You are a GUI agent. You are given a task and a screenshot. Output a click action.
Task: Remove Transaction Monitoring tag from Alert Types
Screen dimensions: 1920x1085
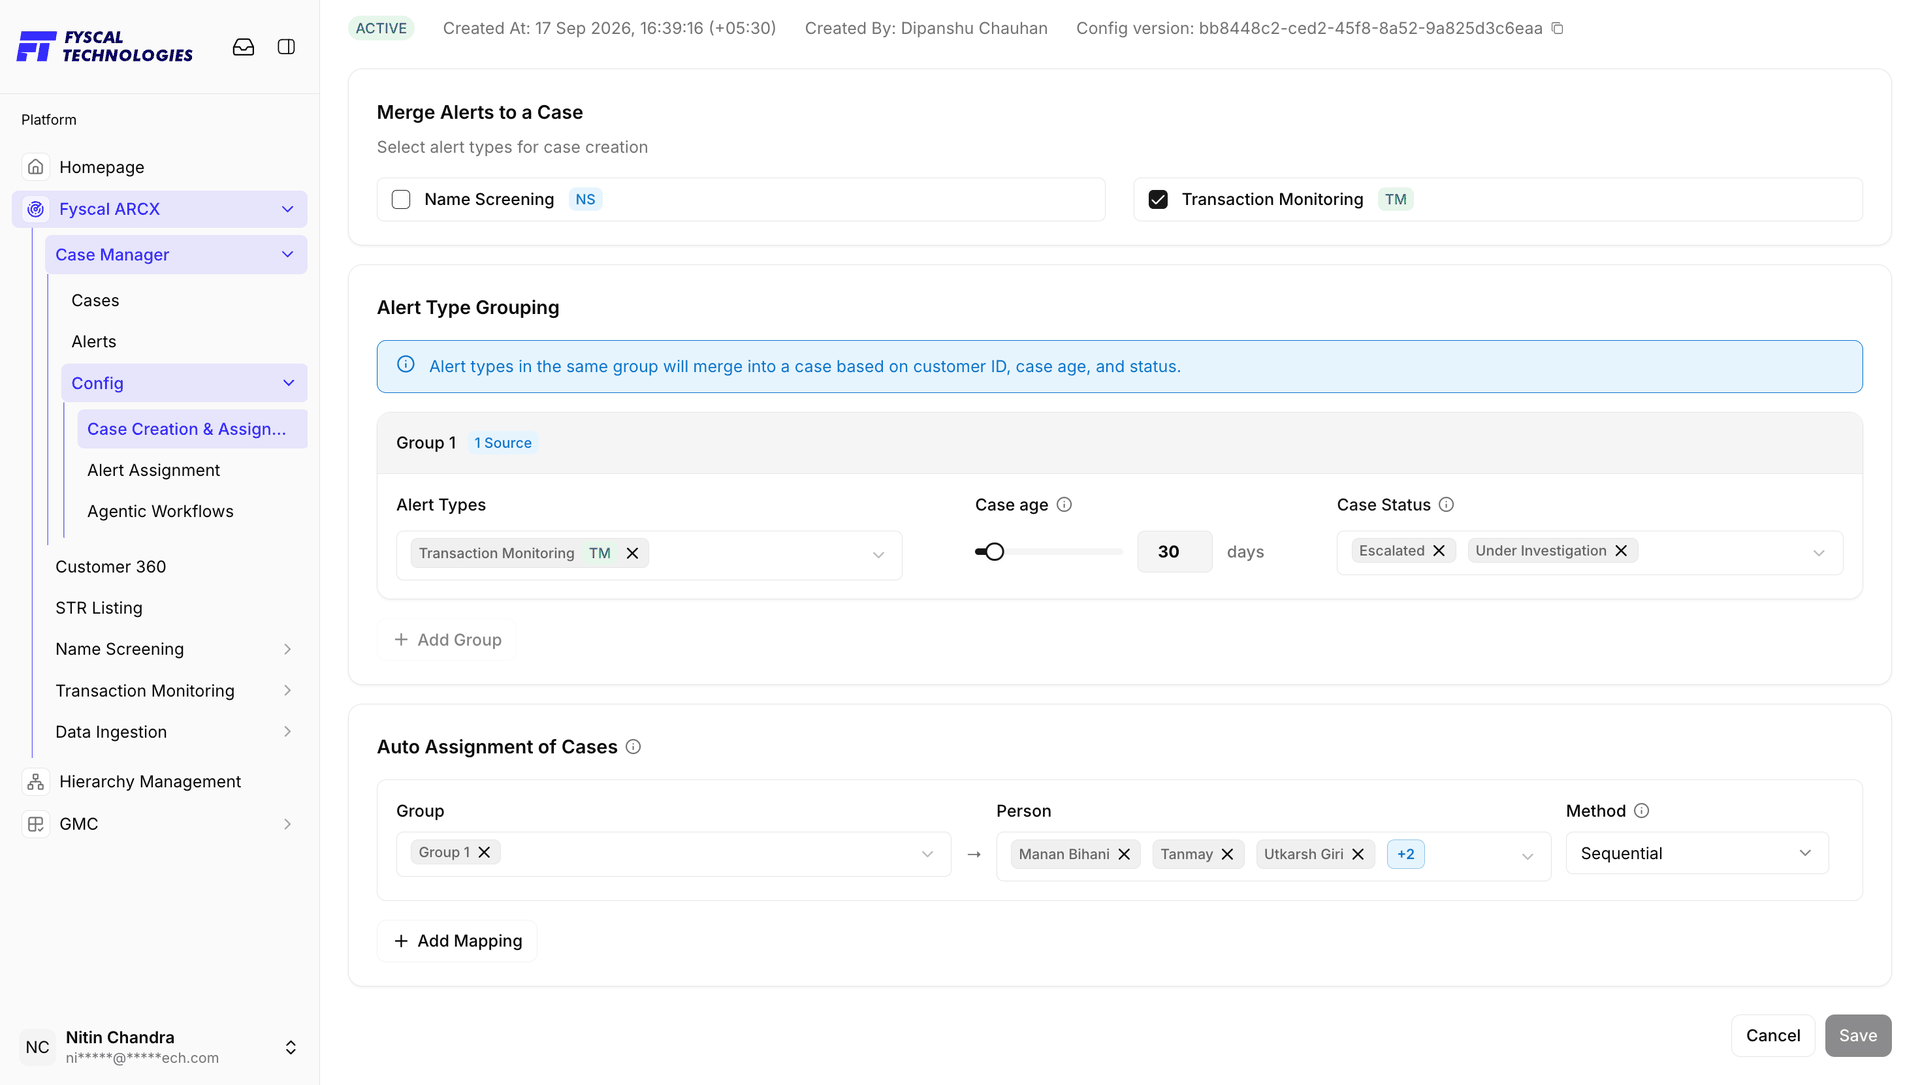click(632, 553)
